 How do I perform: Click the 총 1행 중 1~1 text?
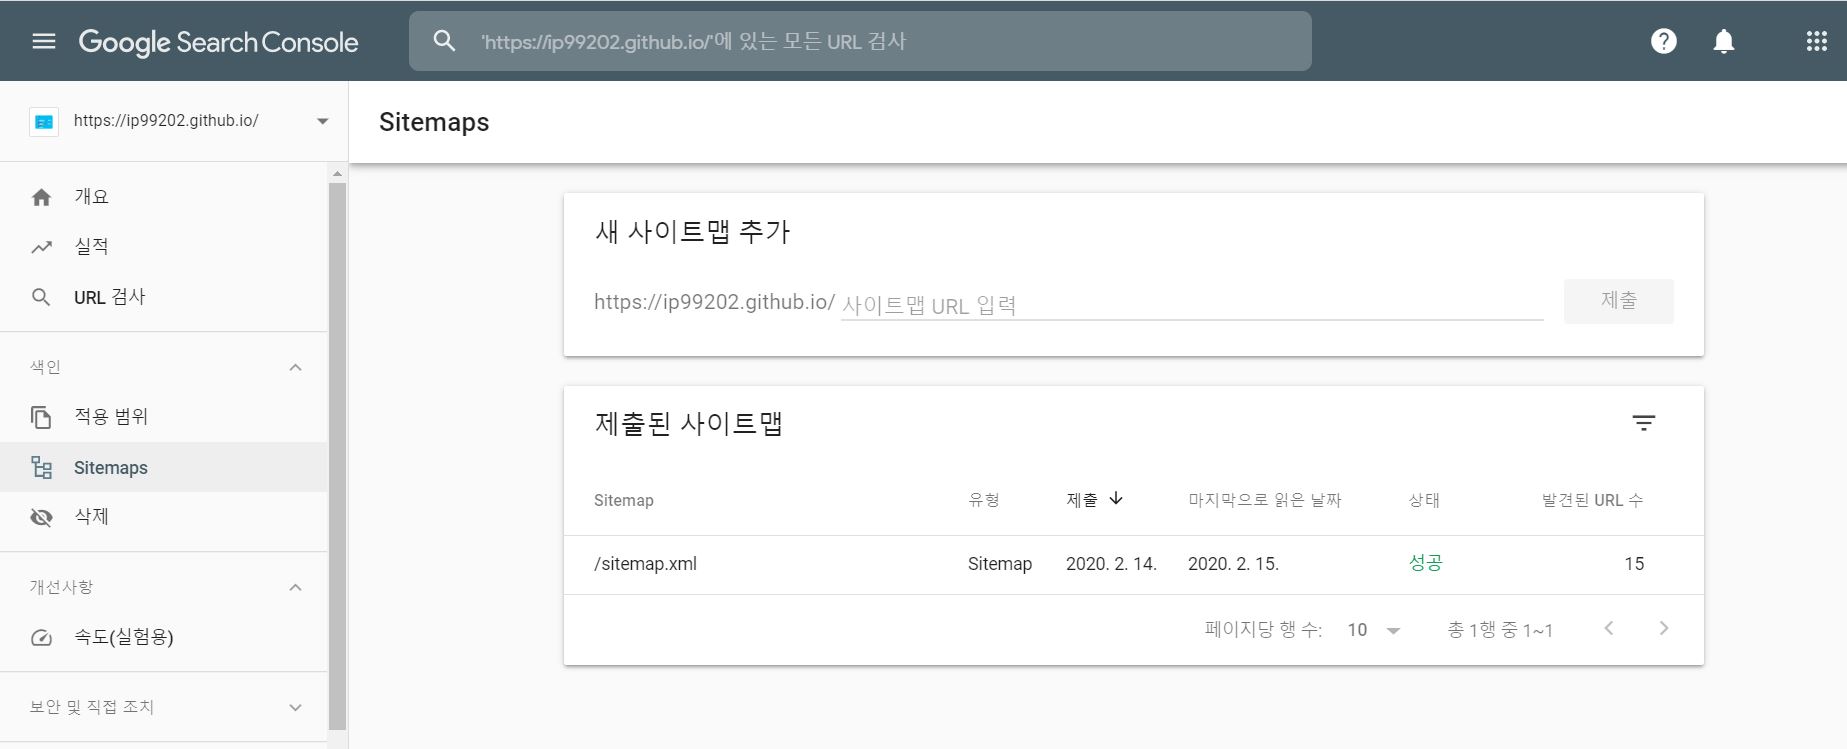point(1500,630)
